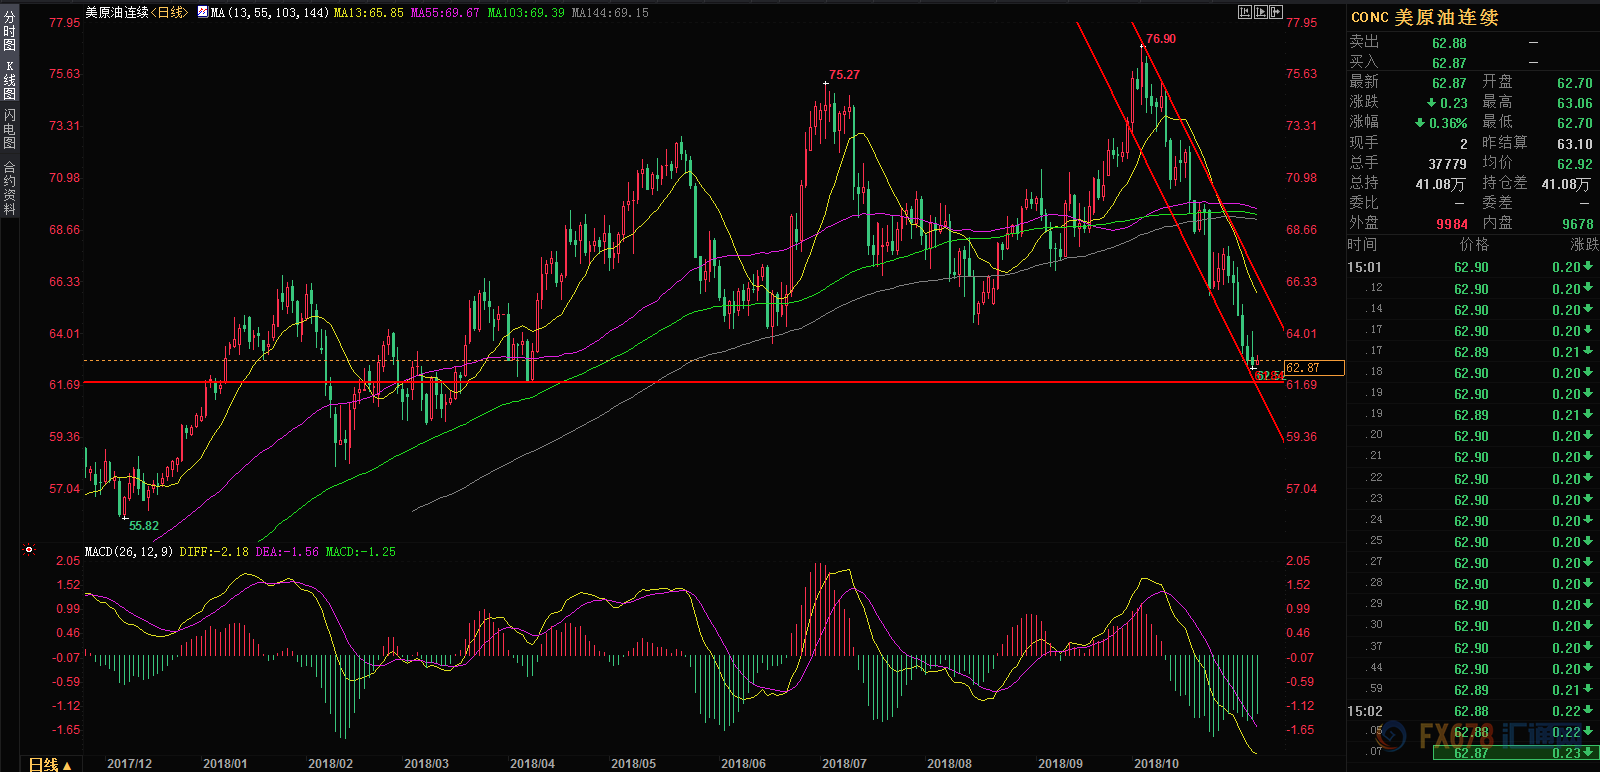
Task: Click the 买入 price 62.87
Action: pos(1449,63)
